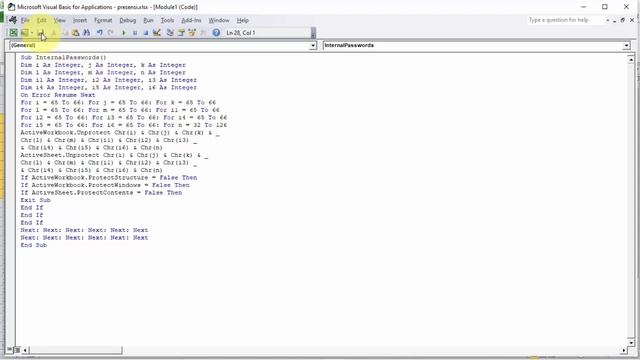Click the 'On Error Resume Next' line
The width and height of the screenshot is (640, 360).
[58, 95]
